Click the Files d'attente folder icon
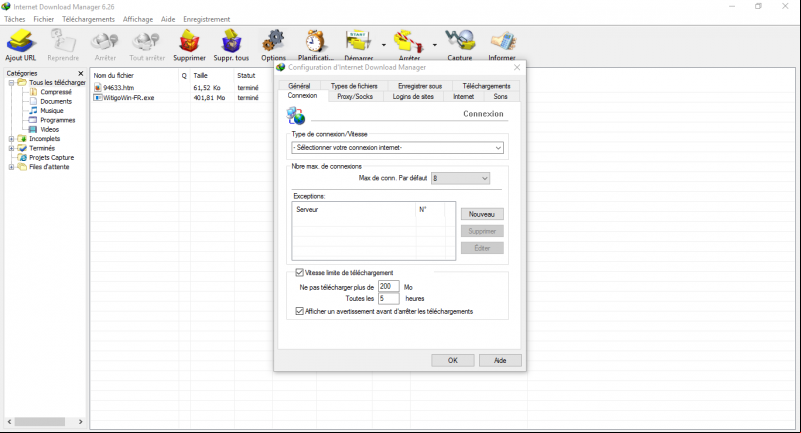This screenshot has height=433, width=801. coord(22,166)
